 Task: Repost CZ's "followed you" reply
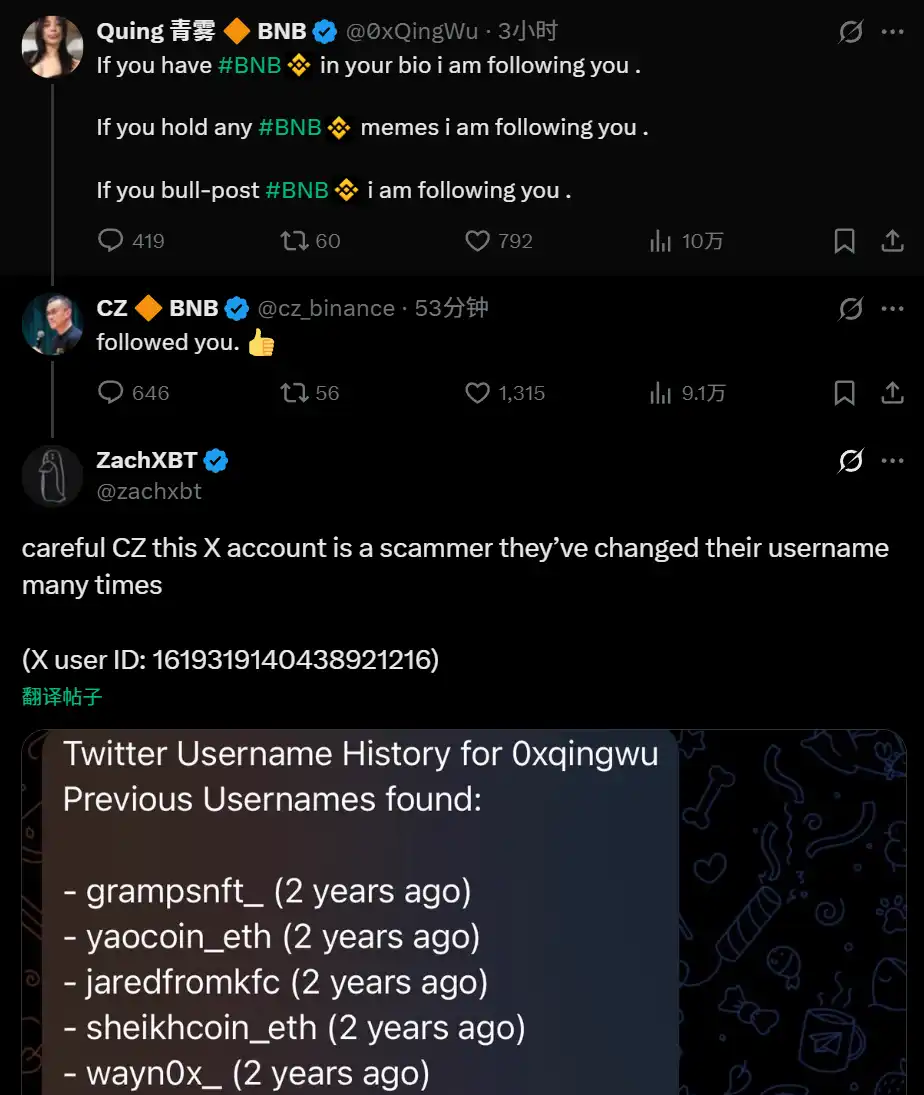(x=294, y=393)
